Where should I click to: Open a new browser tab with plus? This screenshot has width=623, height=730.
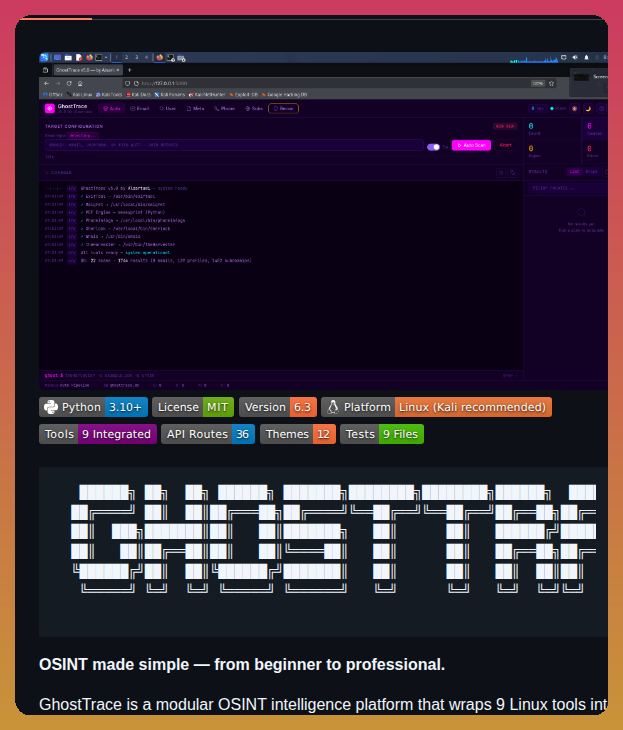pyautogui.click(x=130, y=70)
